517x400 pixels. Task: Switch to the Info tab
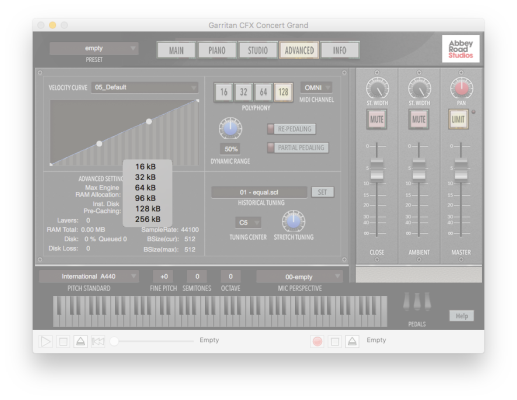click(340, 50)
